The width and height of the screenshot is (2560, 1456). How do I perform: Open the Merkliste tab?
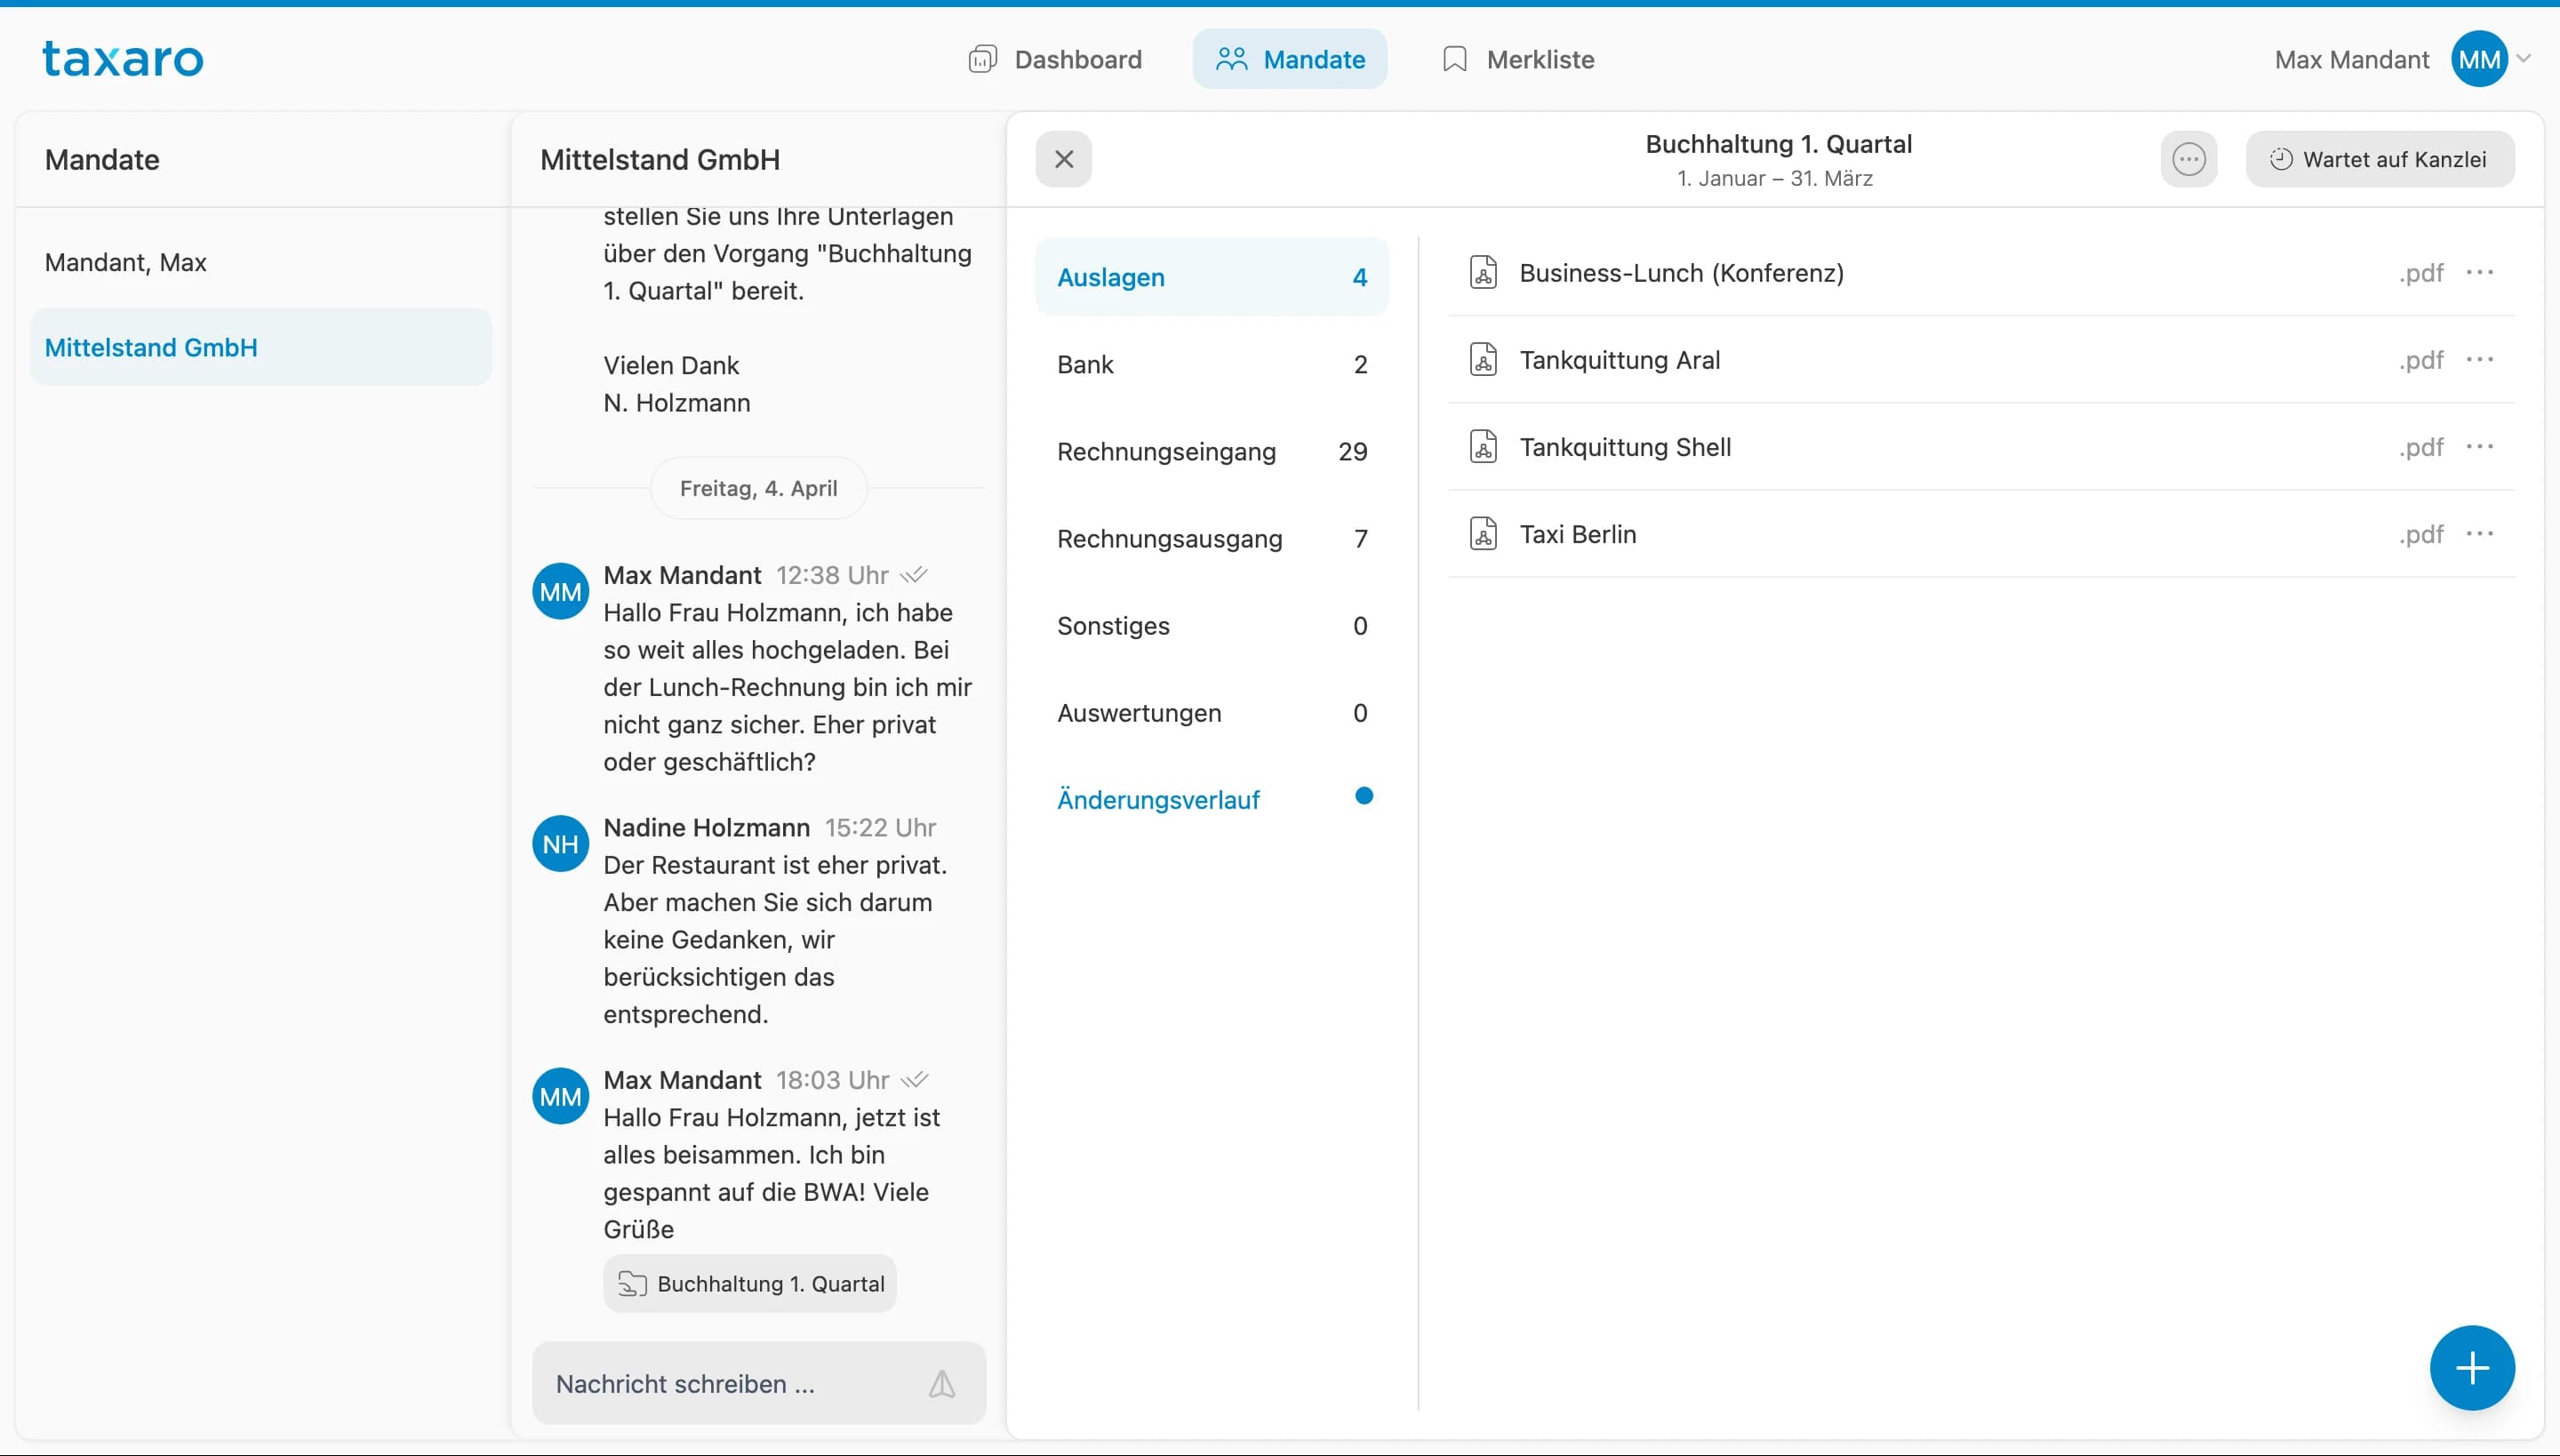point(1518,59)
